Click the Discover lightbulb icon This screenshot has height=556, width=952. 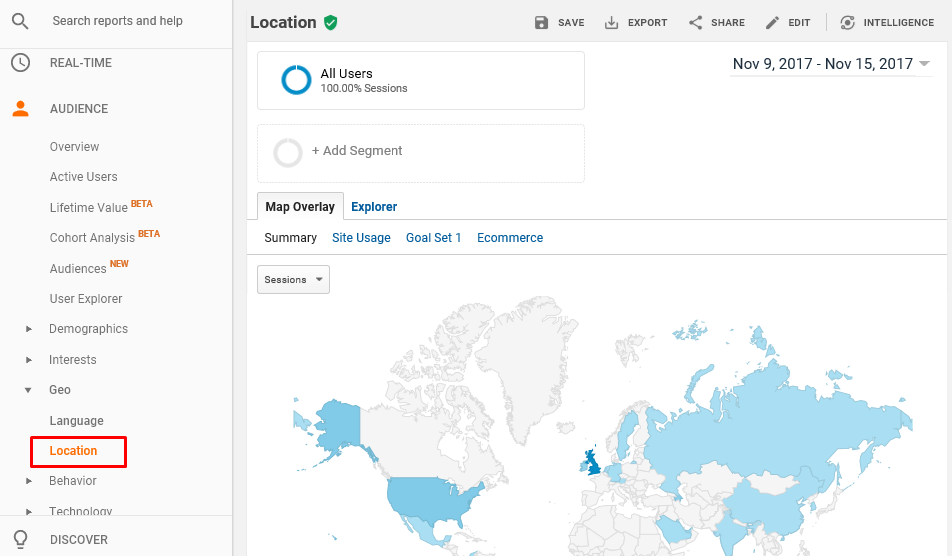click(x=20, y=539)
